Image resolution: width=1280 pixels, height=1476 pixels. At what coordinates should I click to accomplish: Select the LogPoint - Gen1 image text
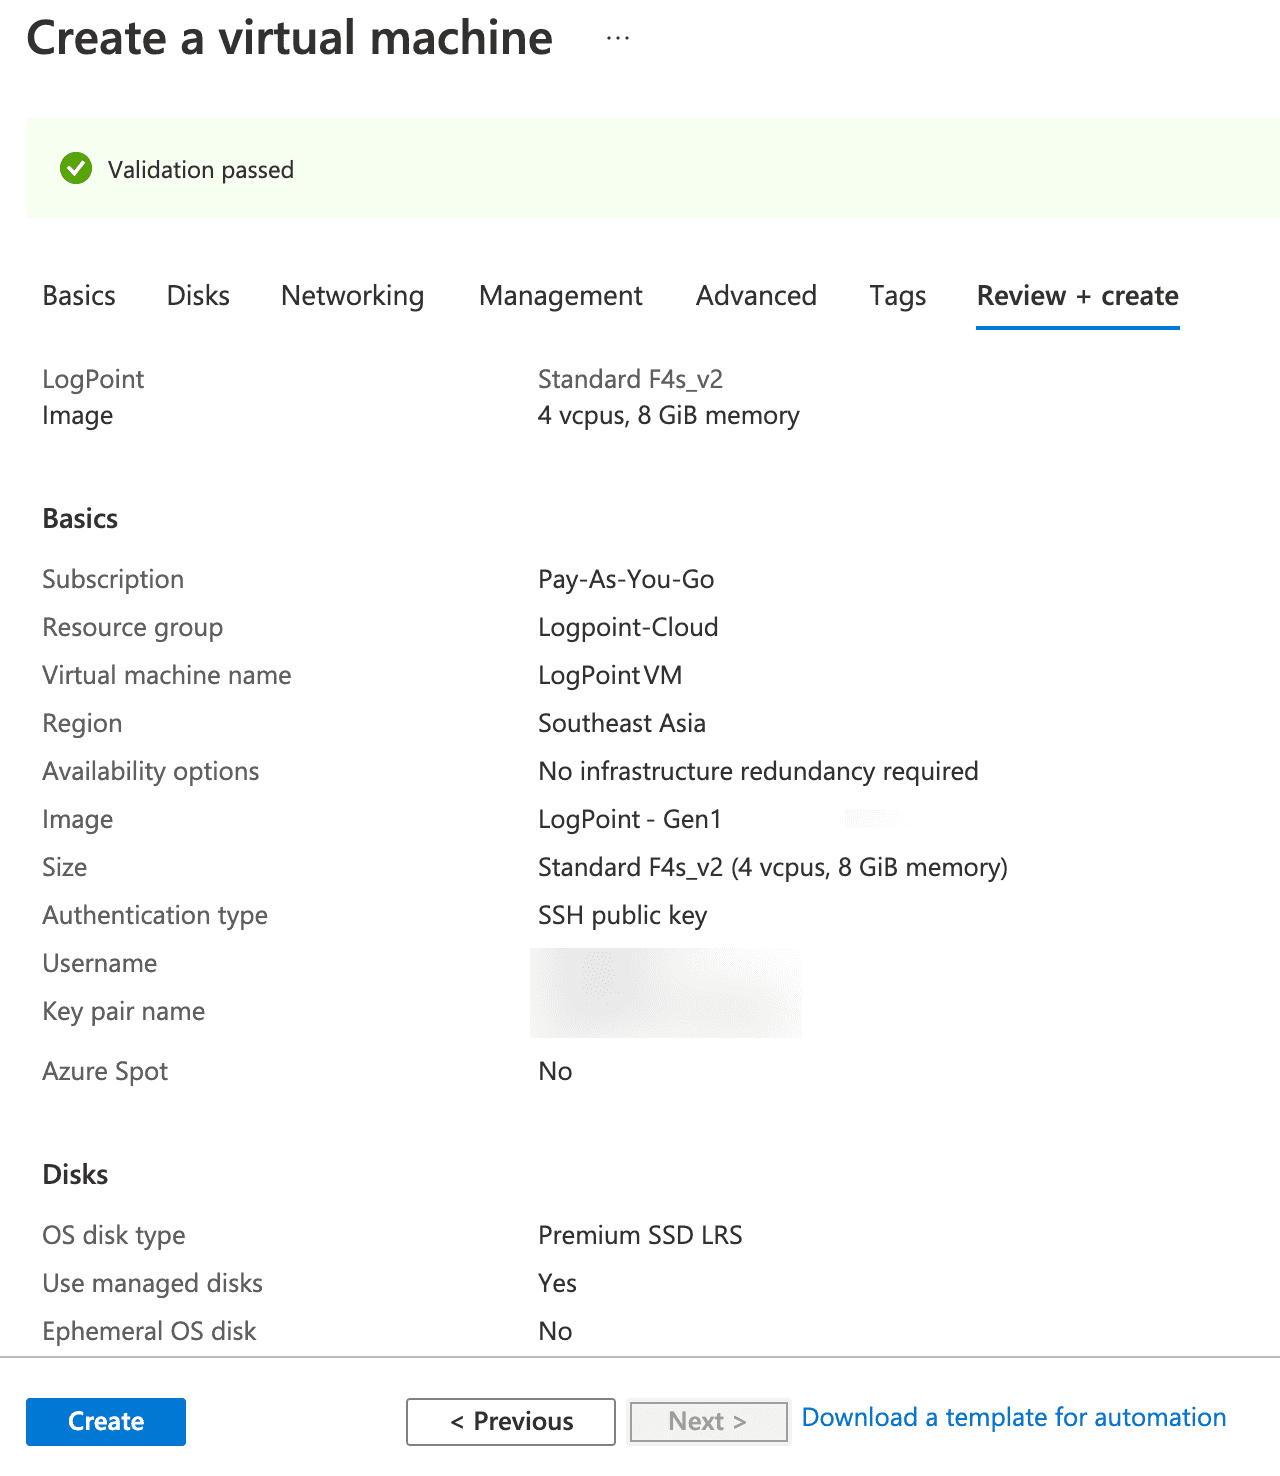pos(628,819)
